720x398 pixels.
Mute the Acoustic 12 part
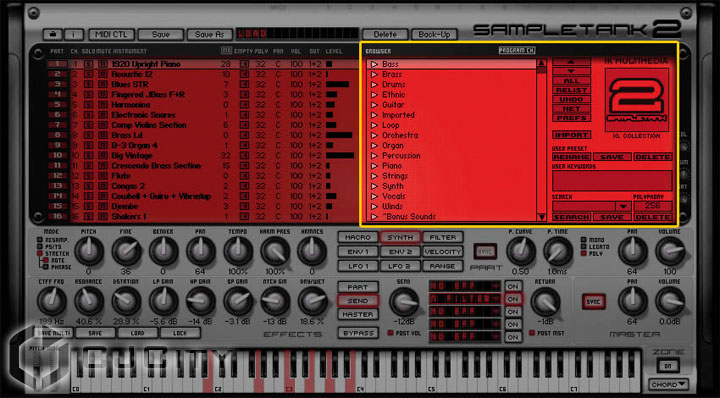pos(103,74)
